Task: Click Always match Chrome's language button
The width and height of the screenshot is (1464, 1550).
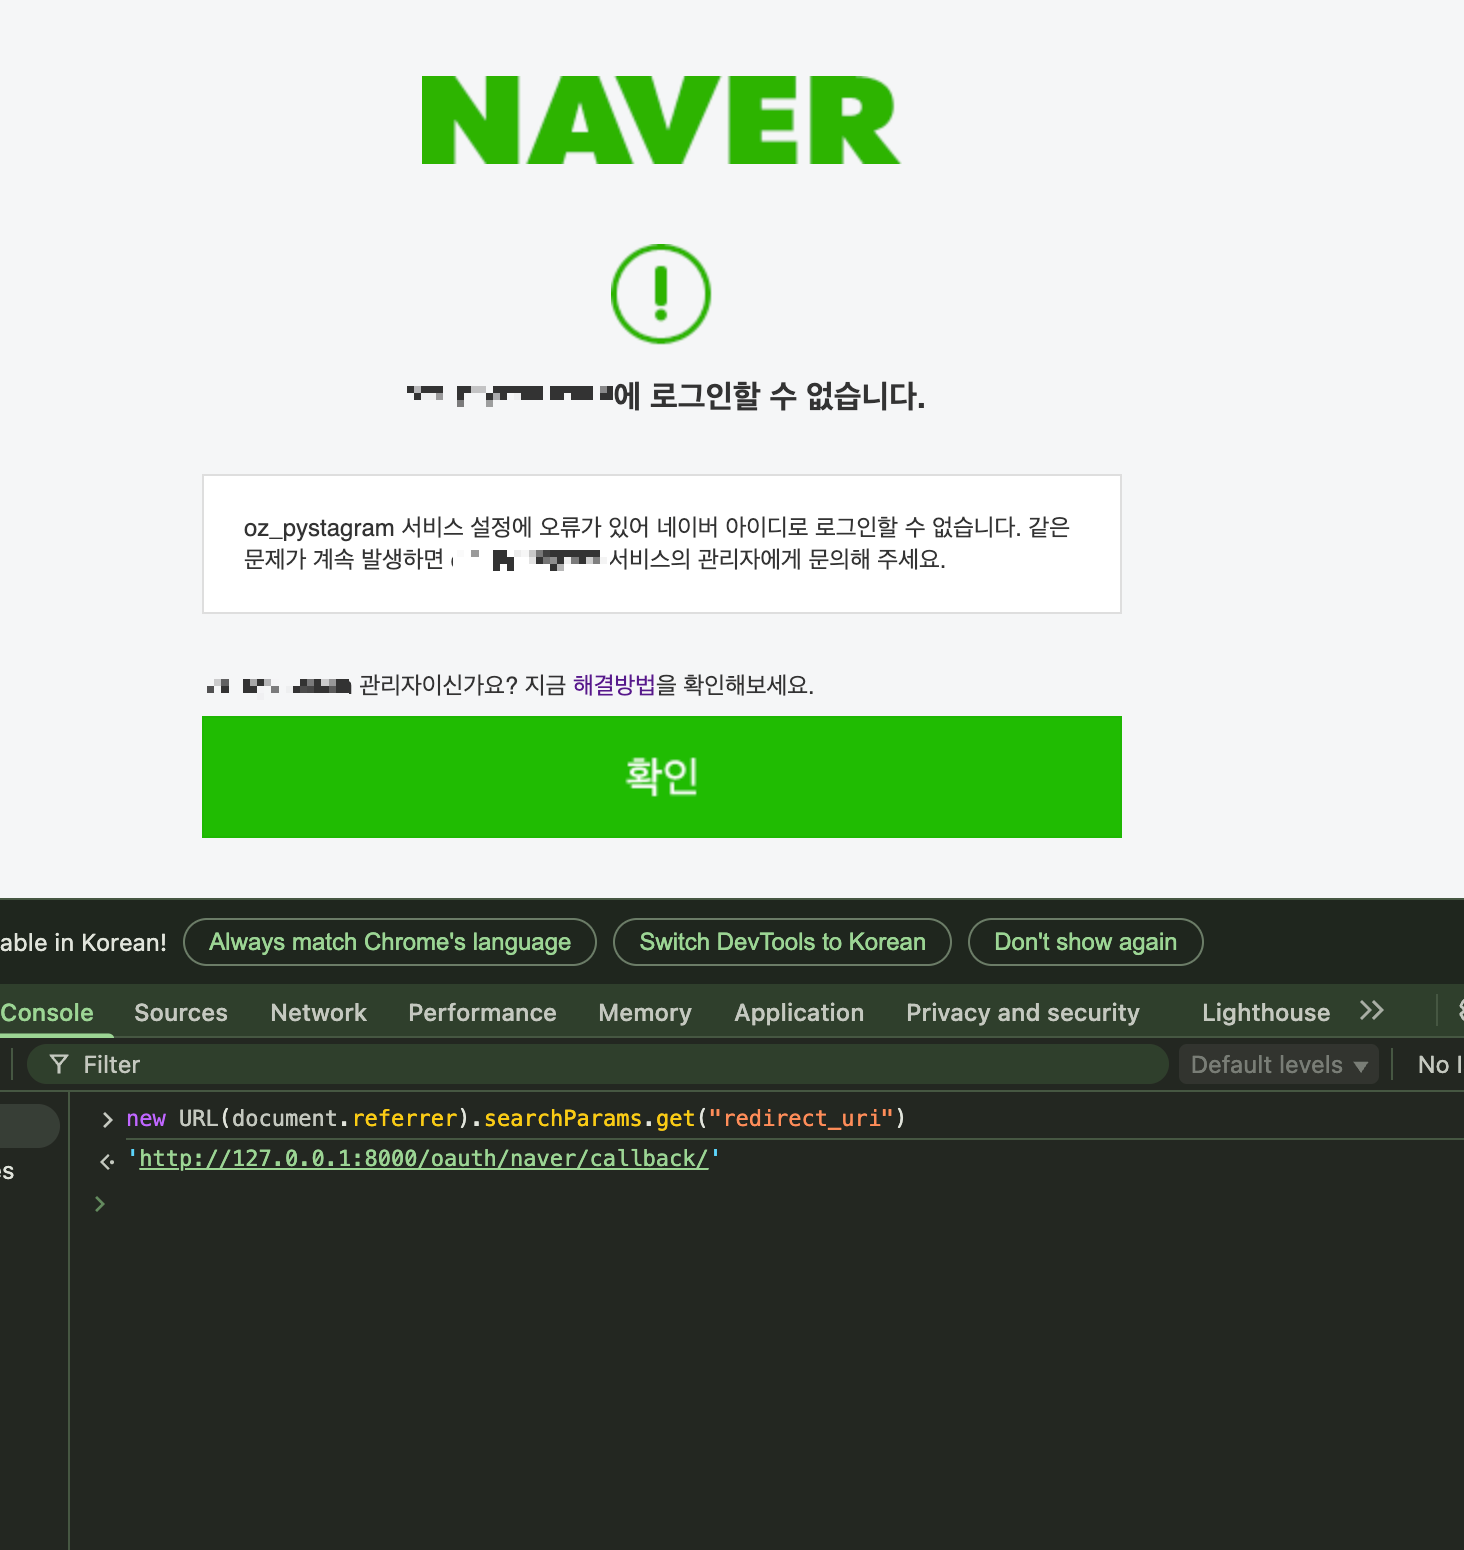Action: [x=390, y=942]
